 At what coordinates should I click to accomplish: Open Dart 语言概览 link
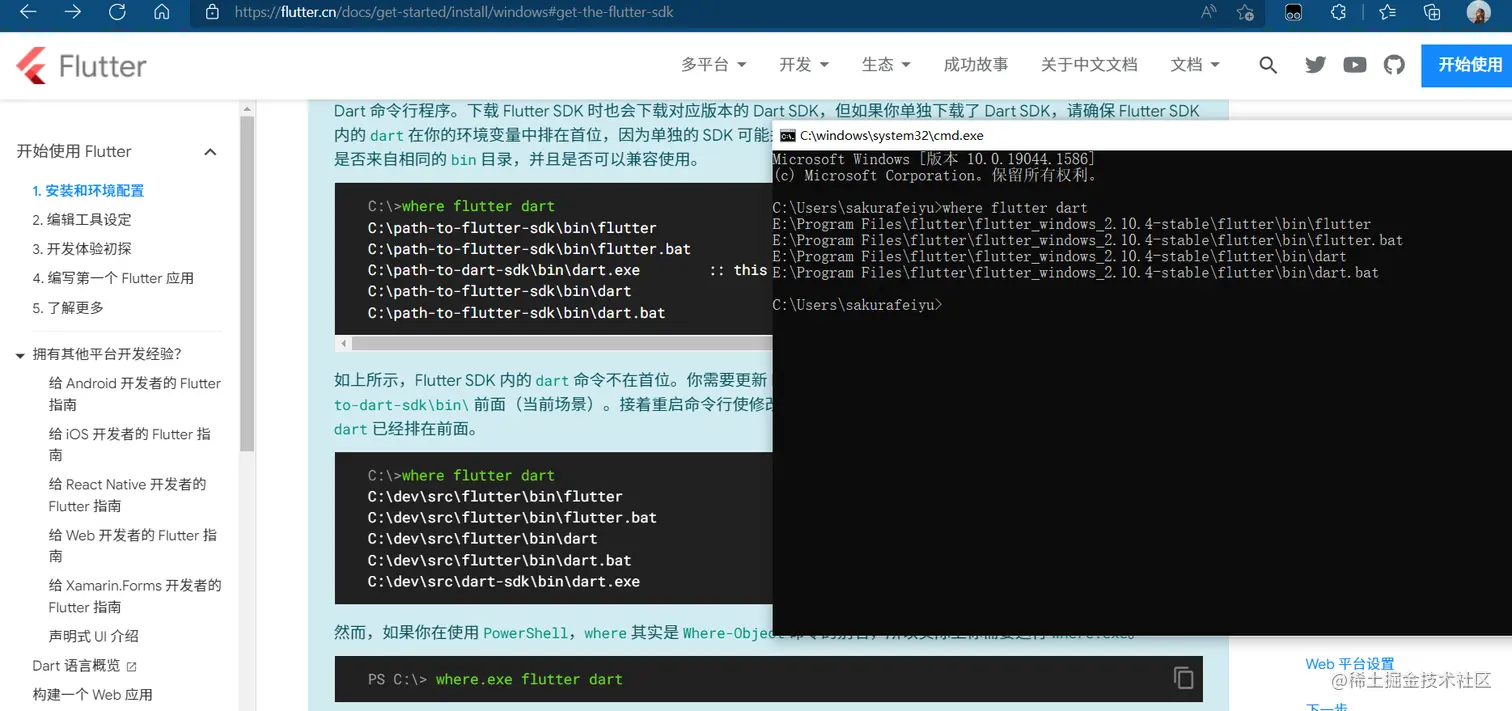point(76,666)
